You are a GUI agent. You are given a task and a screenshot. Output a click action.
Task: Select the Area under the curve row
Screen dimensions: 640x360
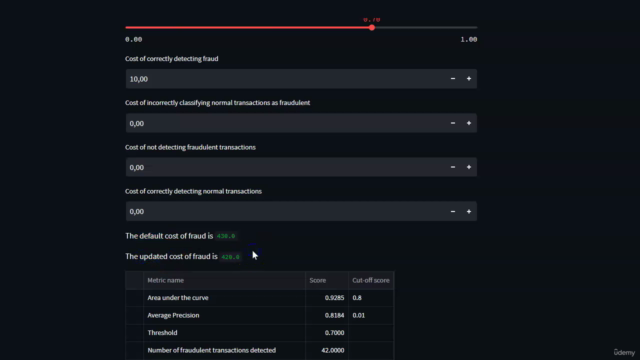pos(260,298)
